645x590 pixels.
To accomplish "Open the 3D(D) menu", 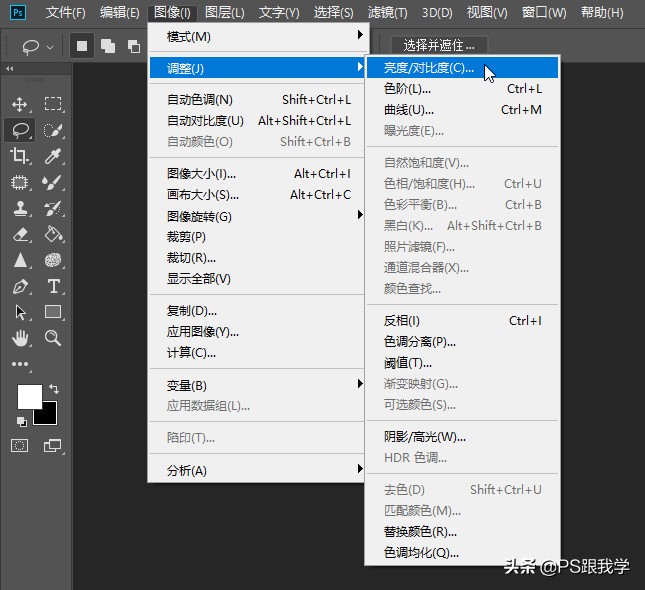I will pyautogui.click(x=437, y=13).
